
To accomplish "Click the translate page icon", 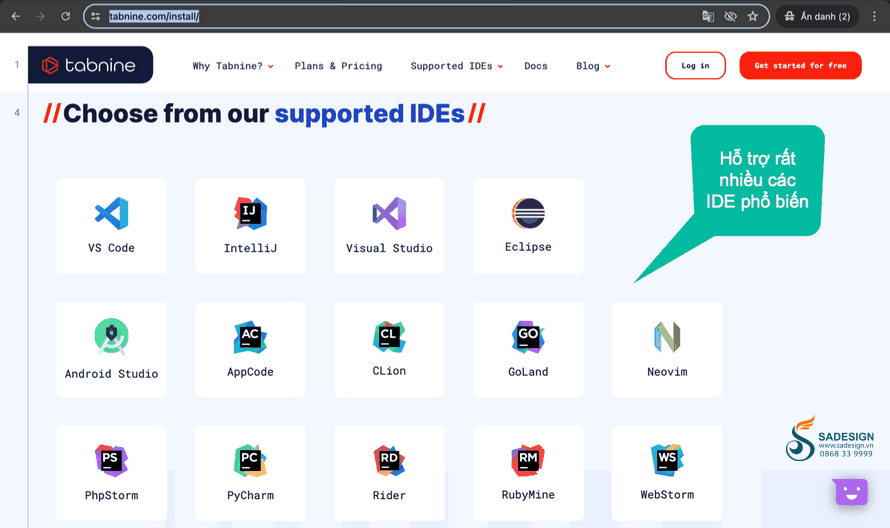I will 708,16.
